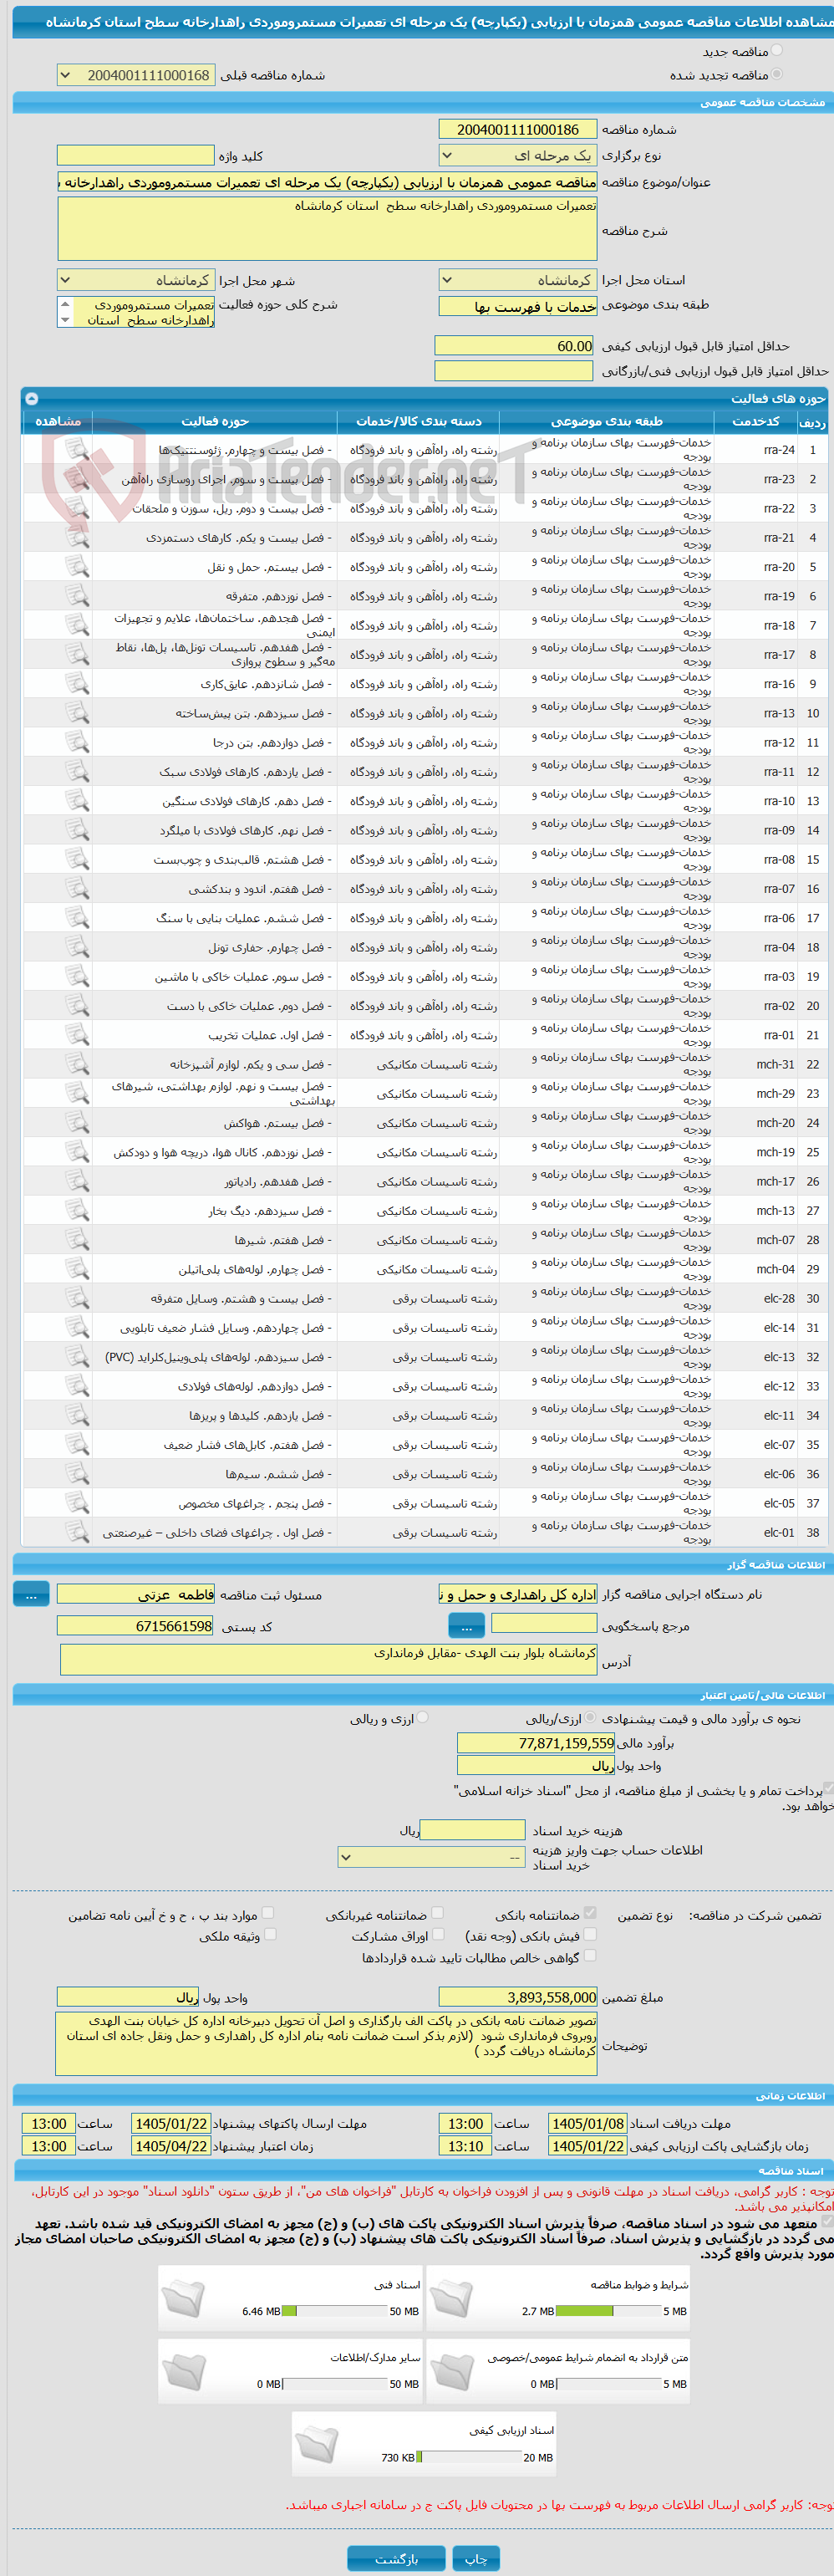Select the مناقصه تجدید شده radio button
The height and width of the screenshot is (2576, 834).
click(777, 73)
